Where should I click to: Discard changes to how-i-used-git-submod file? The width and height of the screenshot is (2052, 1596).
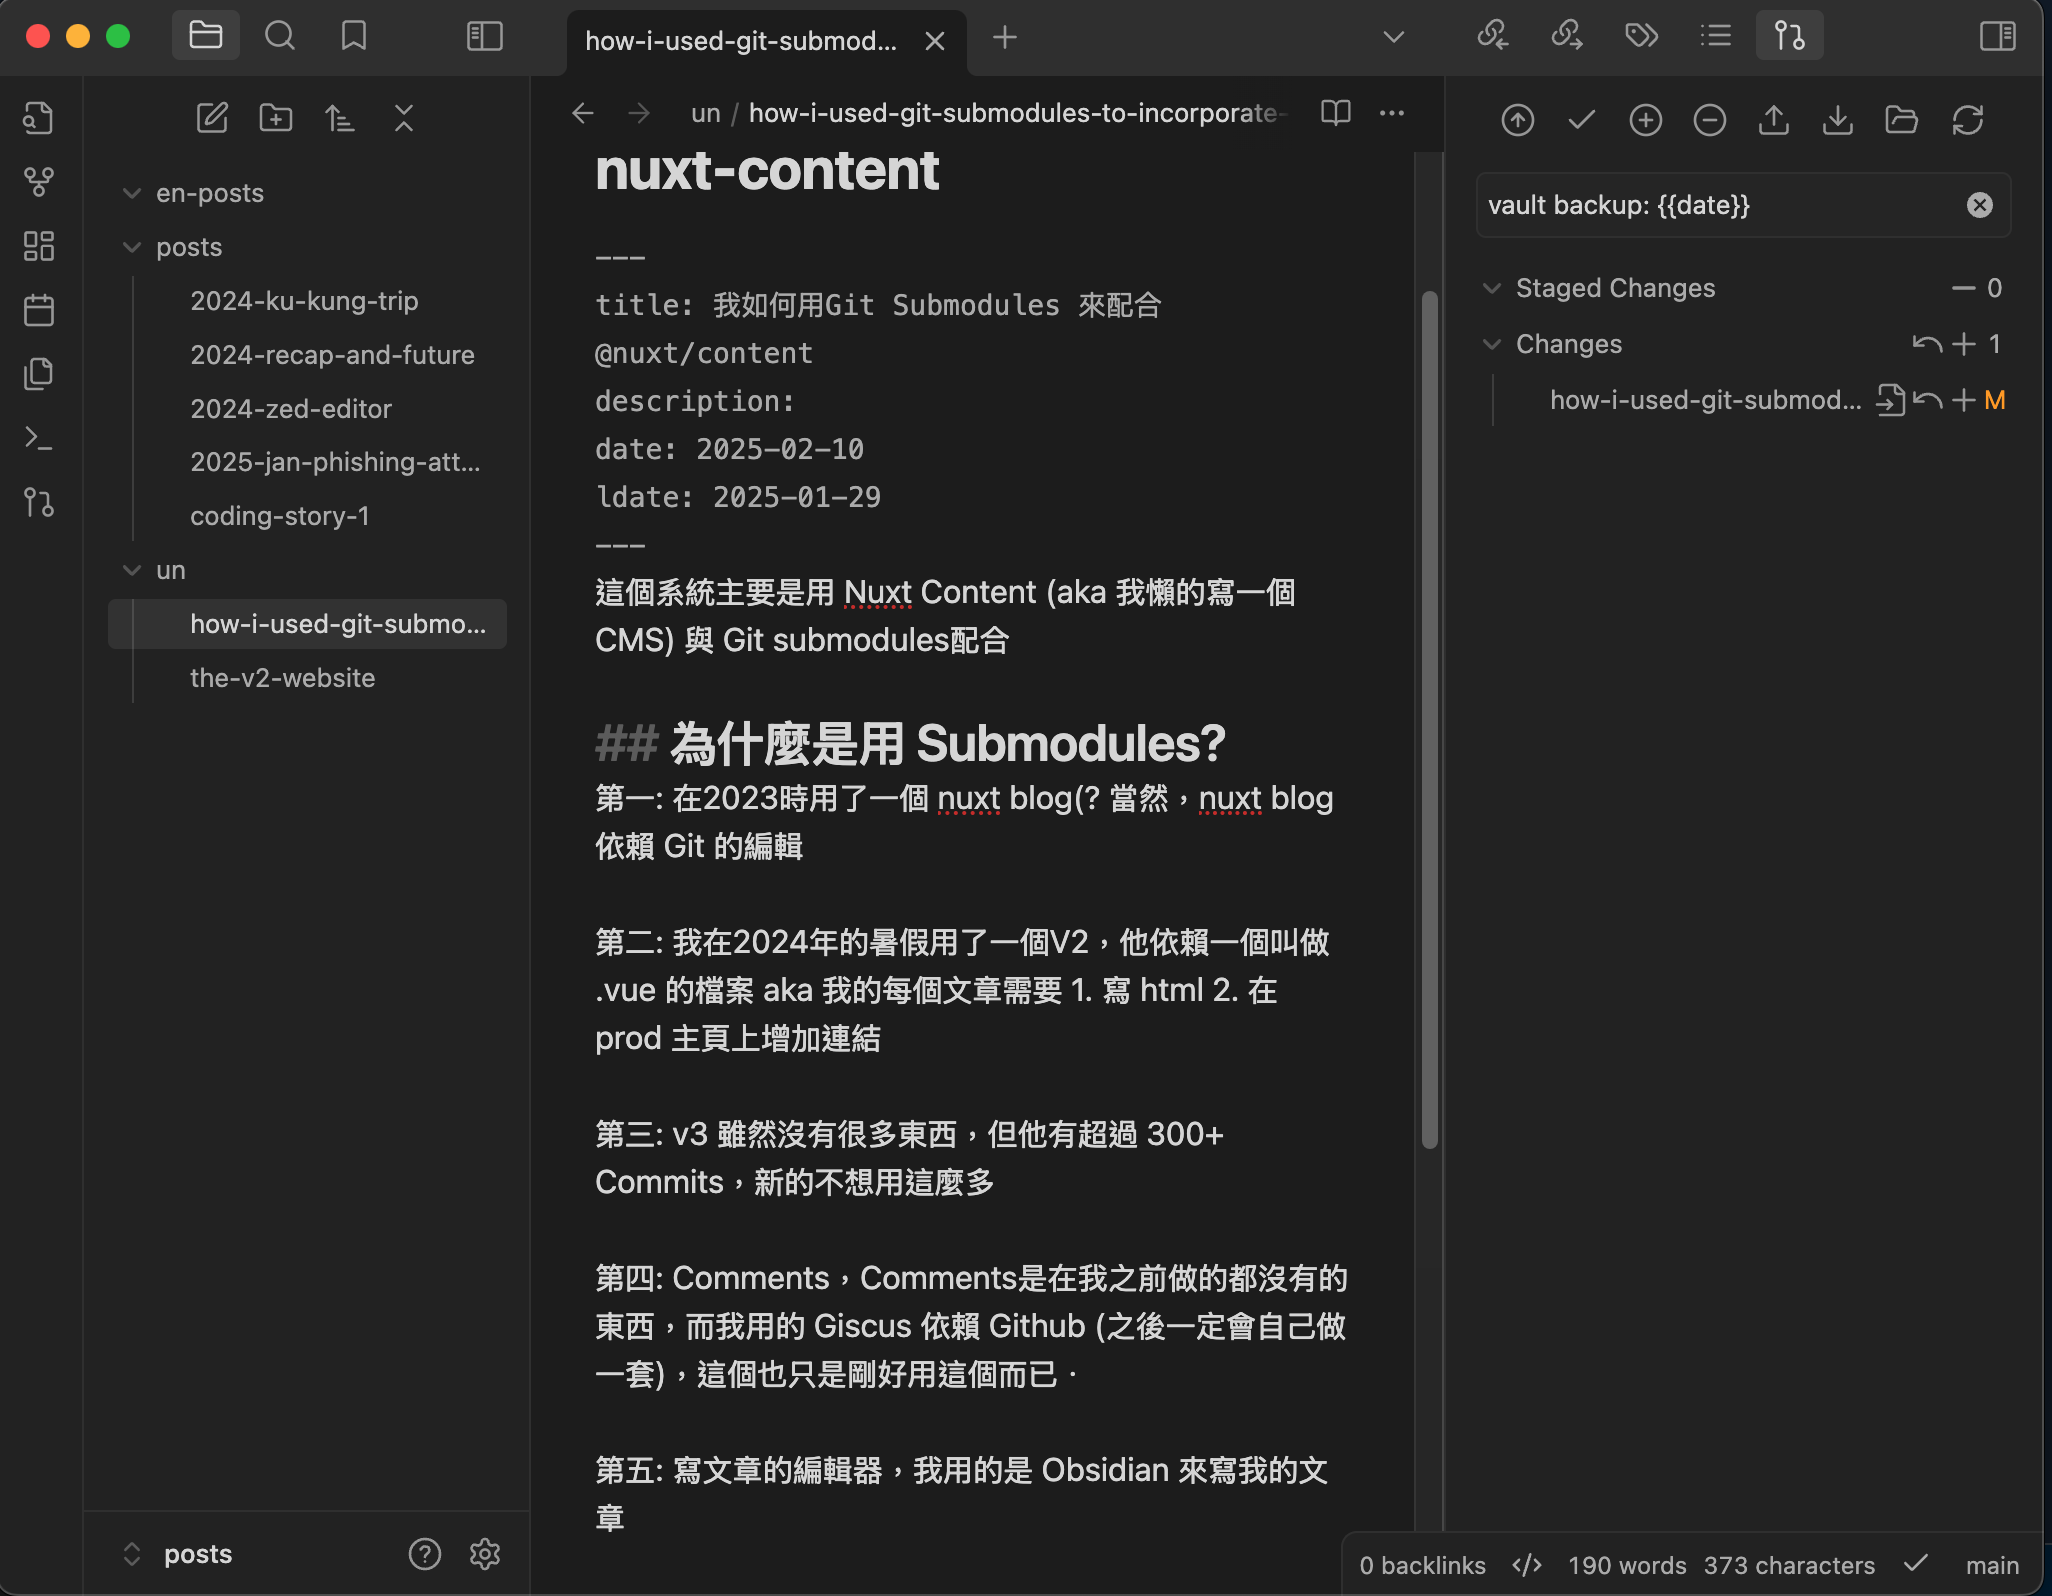[1927, 400]
